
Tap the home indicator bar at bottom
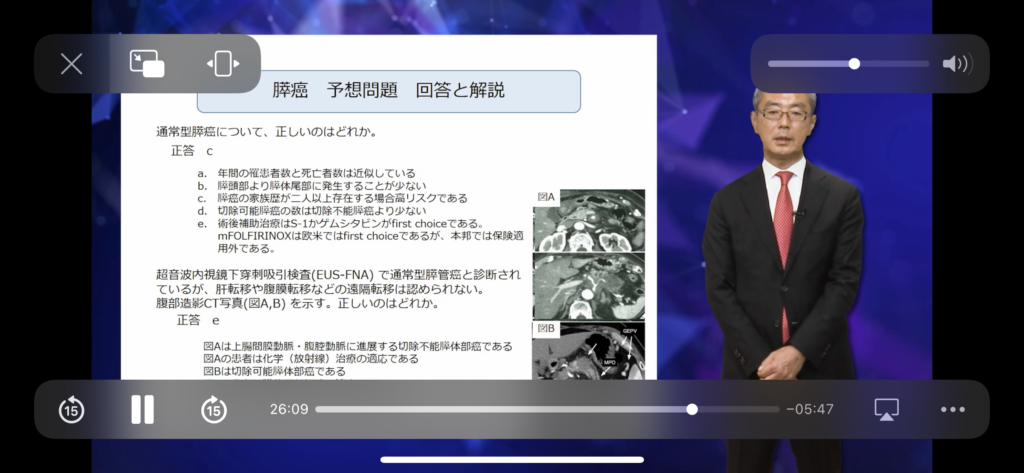click(512, 460)
